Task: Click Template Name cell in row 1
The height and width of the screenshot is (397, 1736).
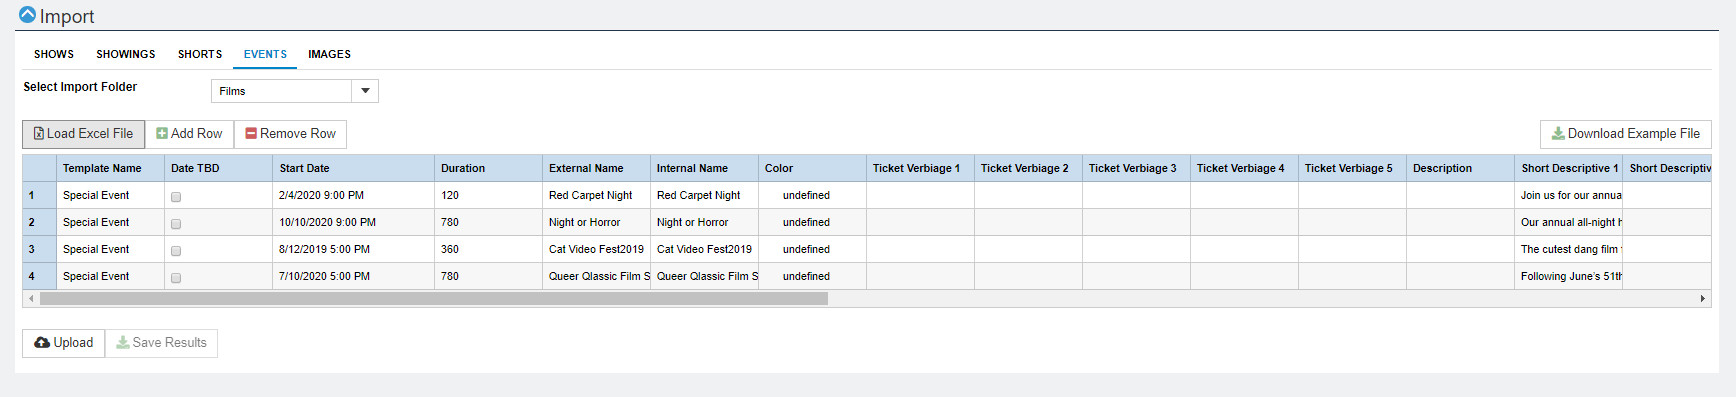Action: coord(110,195)
